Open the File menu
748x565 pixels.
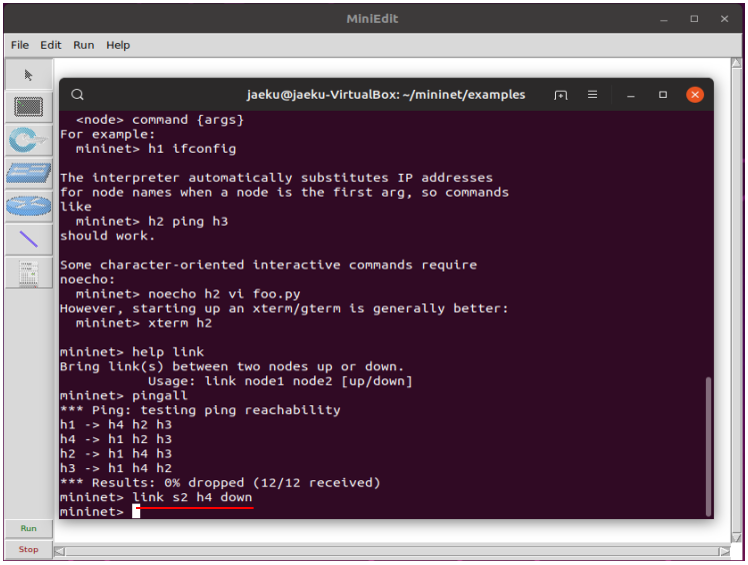coord(20,45)
